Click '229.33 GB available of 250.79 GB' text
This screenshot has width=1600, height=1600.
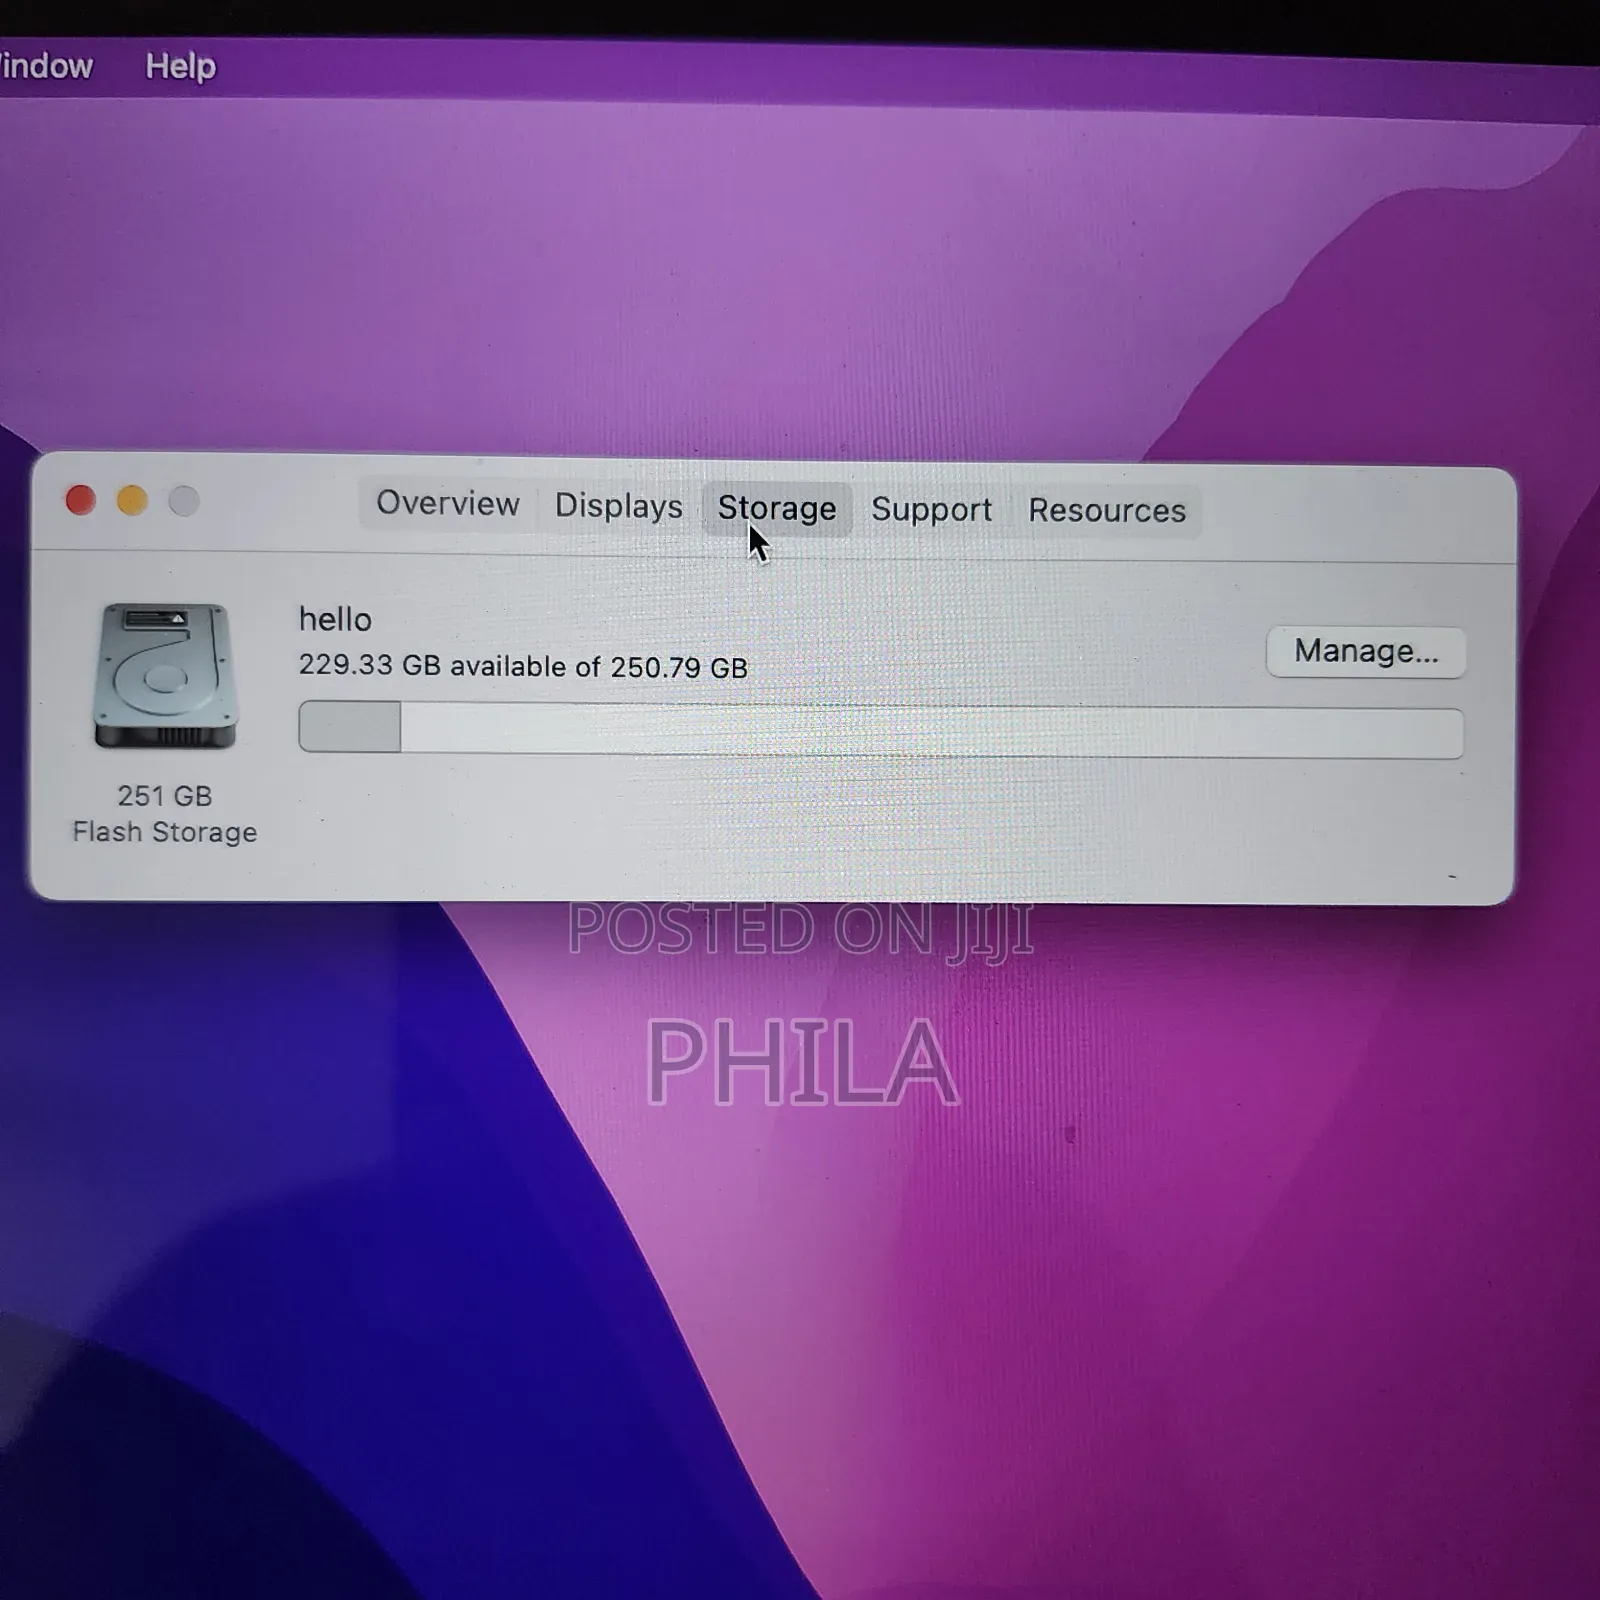[523, 666]
